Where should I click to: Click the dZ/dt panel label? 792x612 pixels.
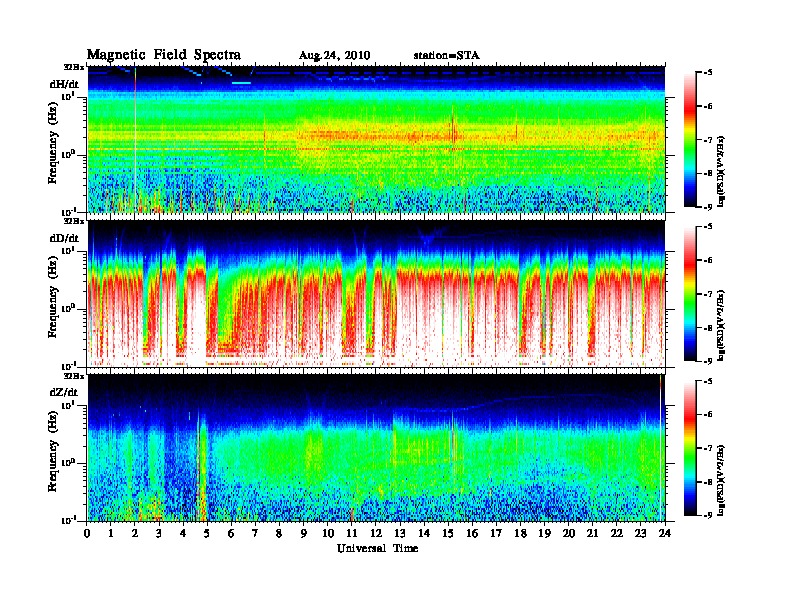(64, 392)
